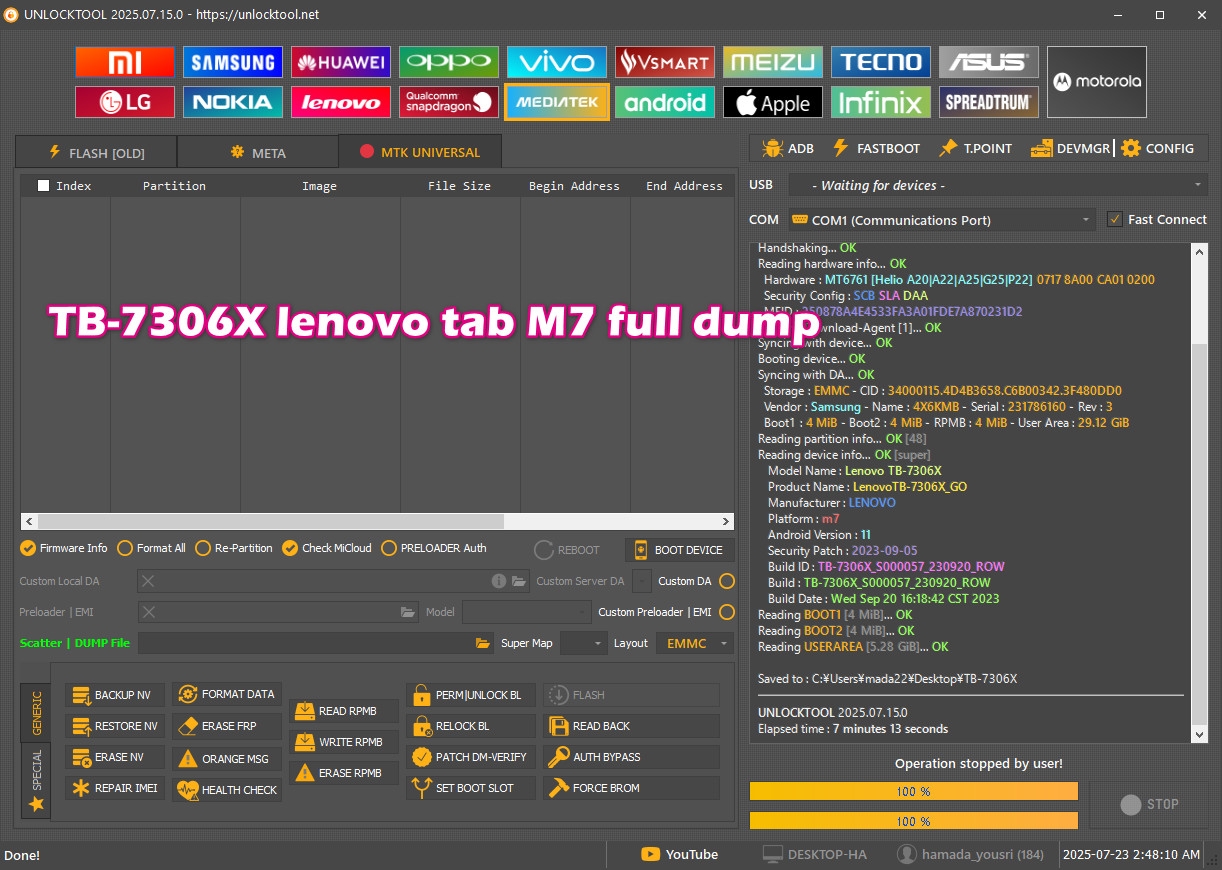Enable the PRELOADER Auth option
This screenshot has height=870, width=1222.
point(389,548)
